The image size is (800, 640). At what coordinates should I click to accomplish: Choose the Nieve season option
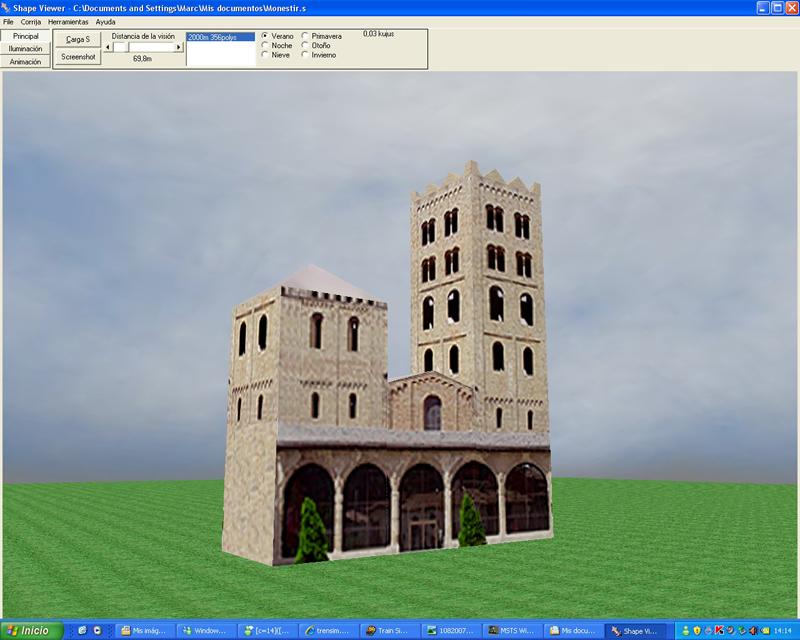[264, 55]
